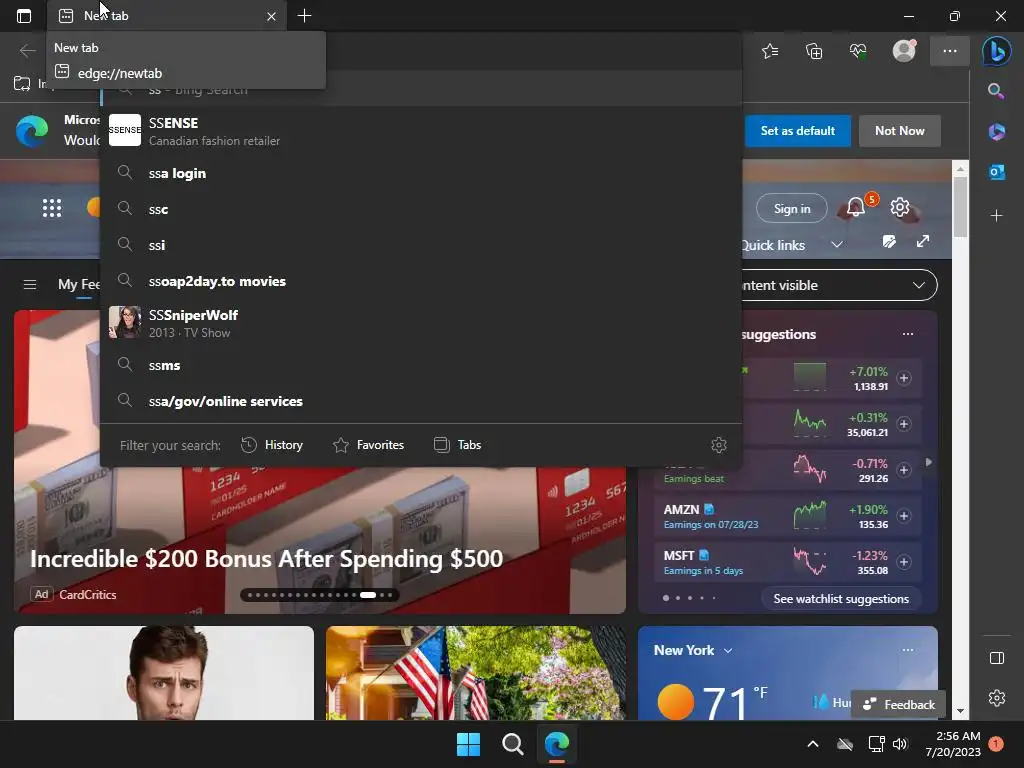Open My Feed hamburger menu
This screenshot has width=1024, height=768.
tap(29, 285)
